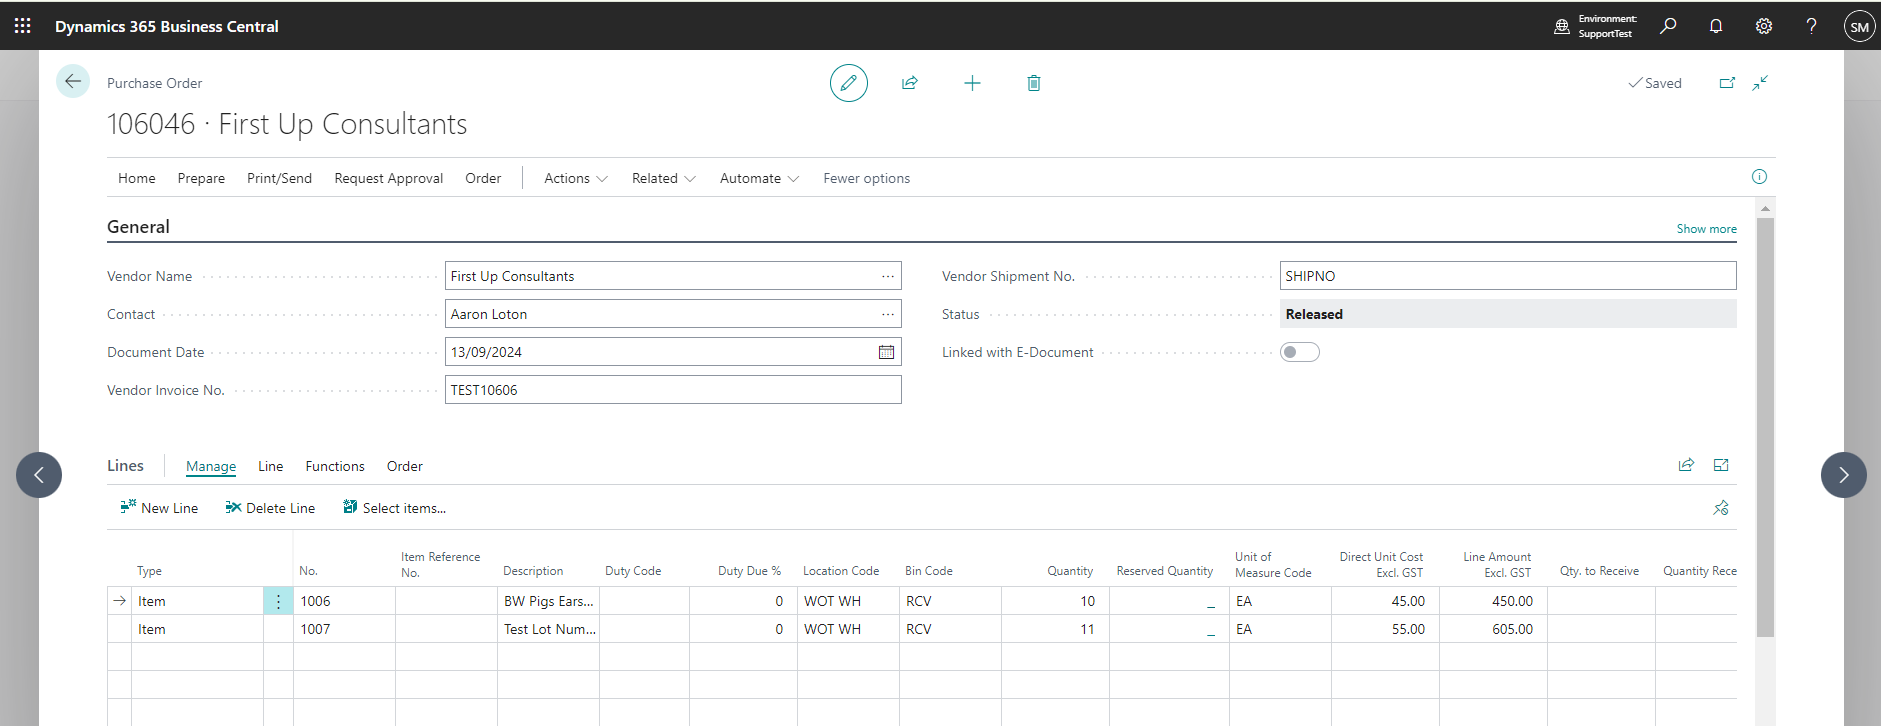
Task: Switch to Order tab in Lines section
Action: pos(405,466)
